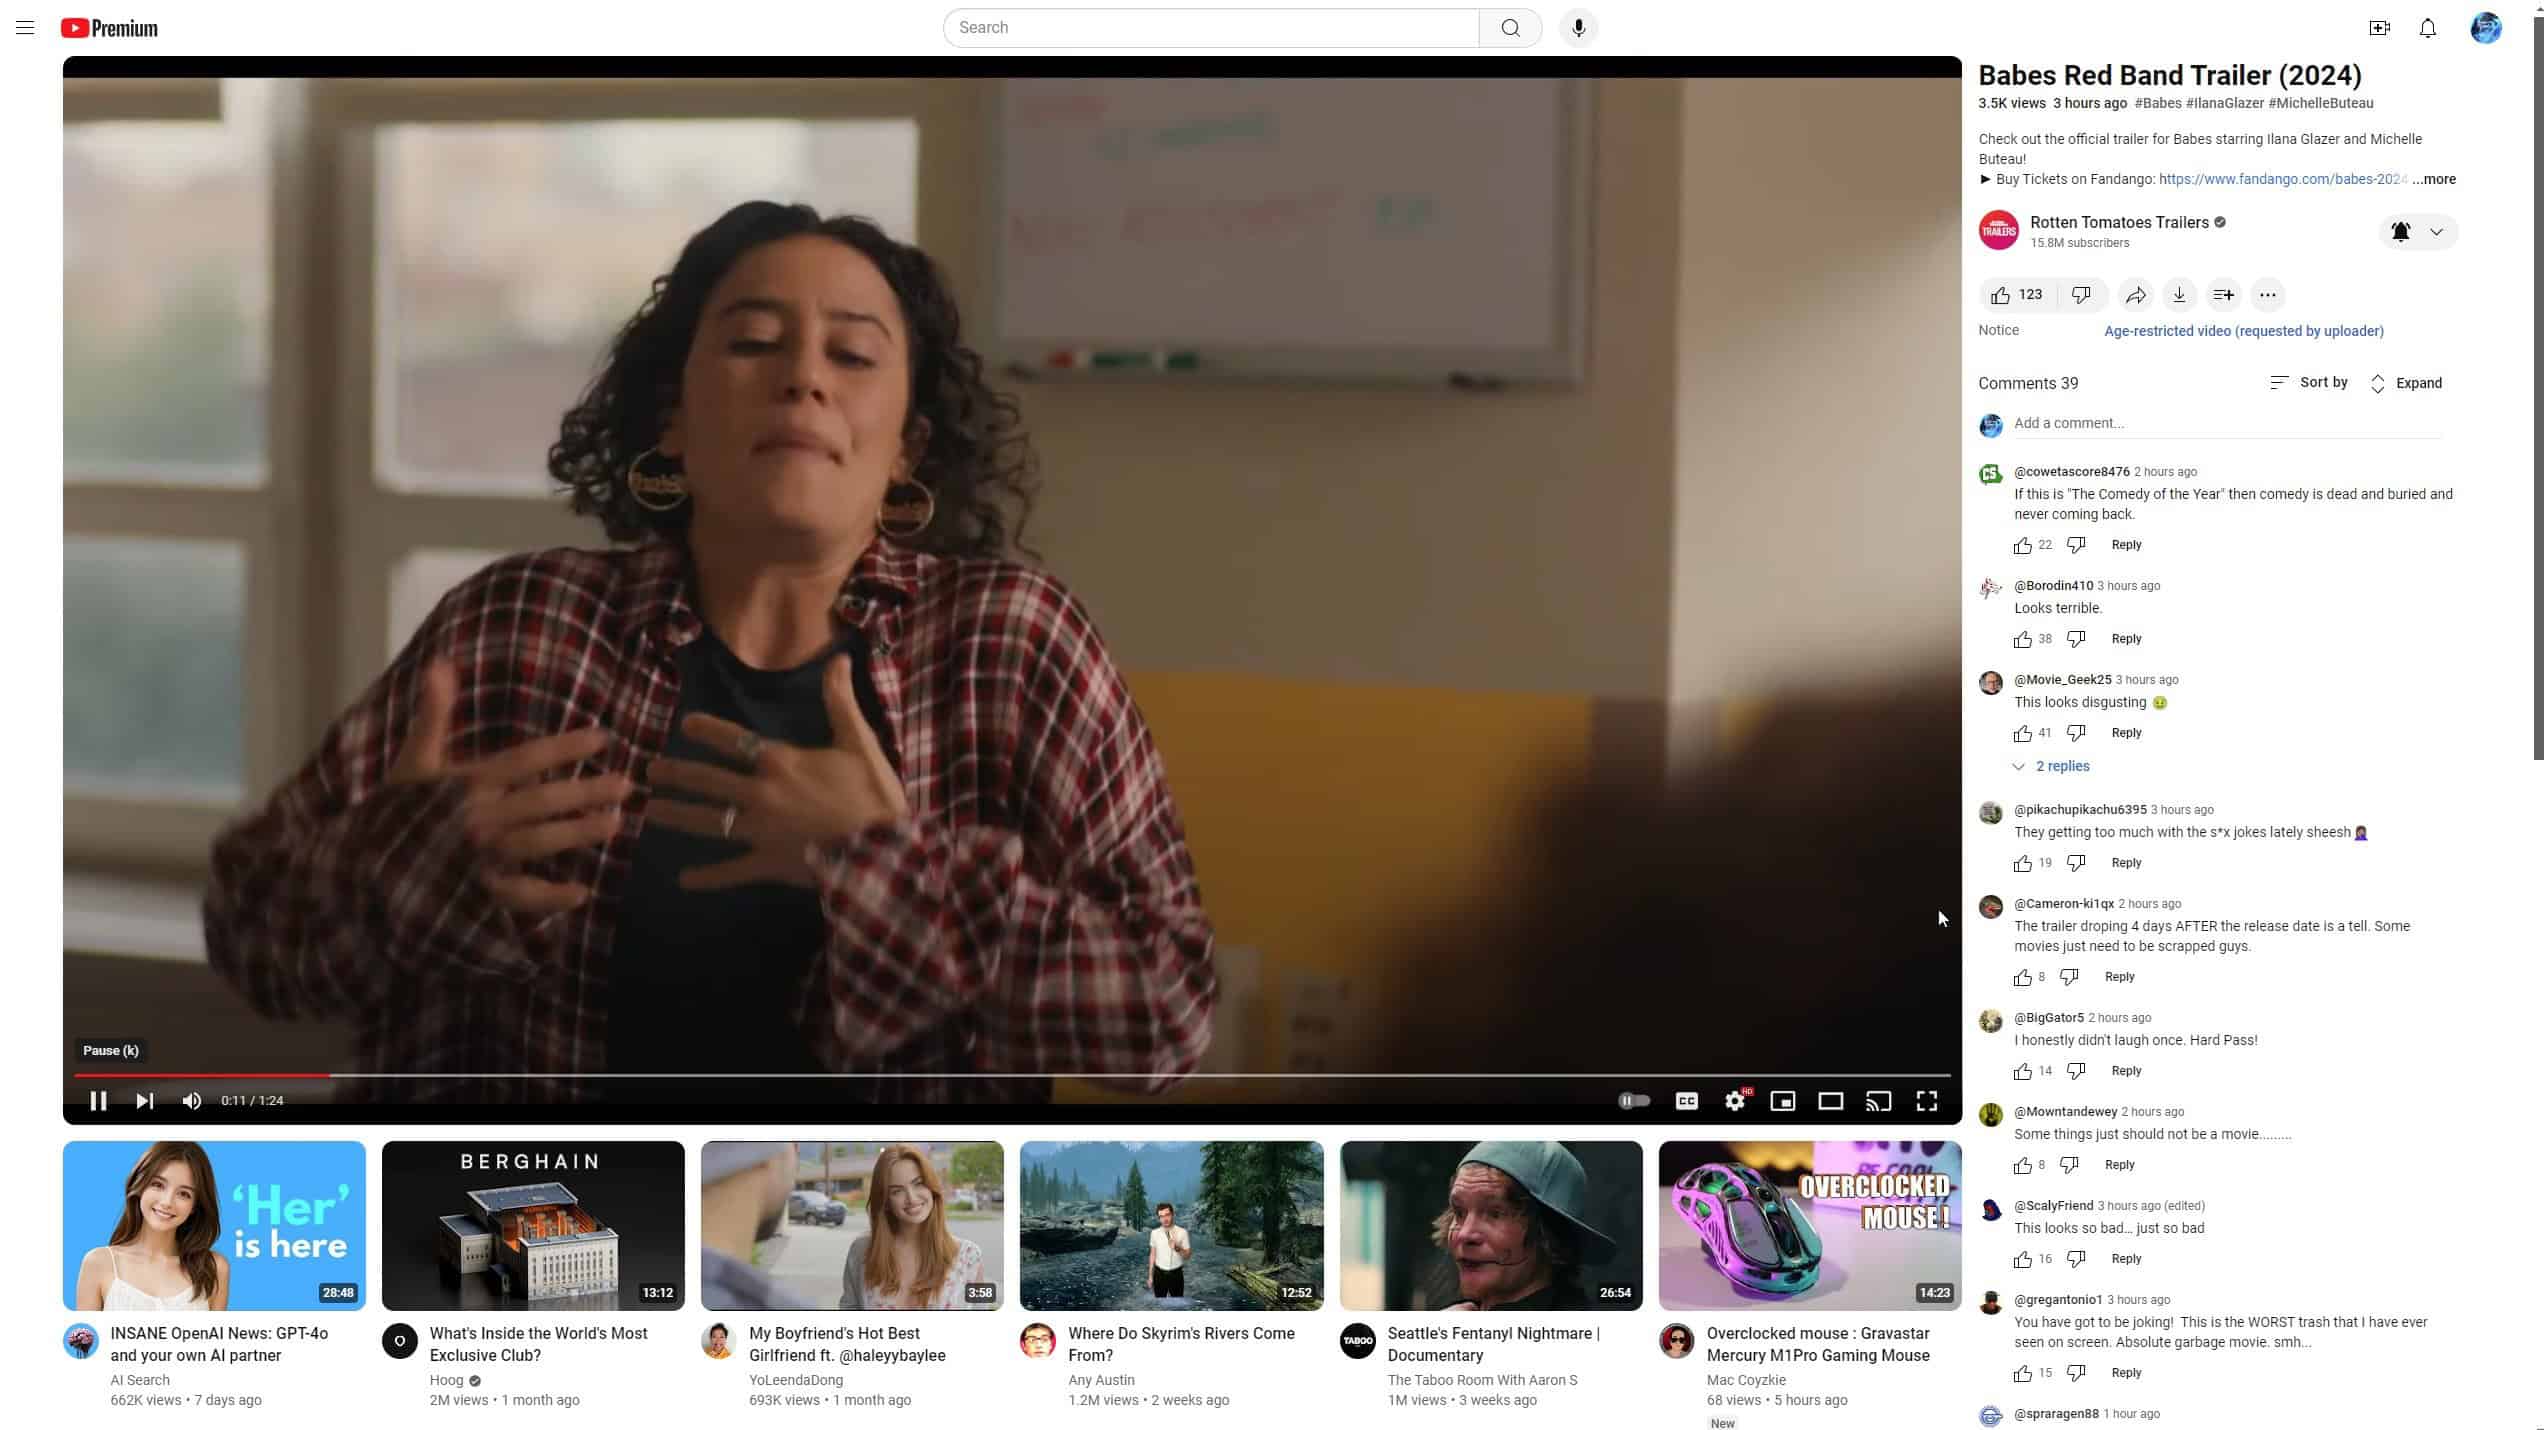Click the share icon for this video
The width and height of the screenshot is (2544, 1430).
(x=2133, y=294)
